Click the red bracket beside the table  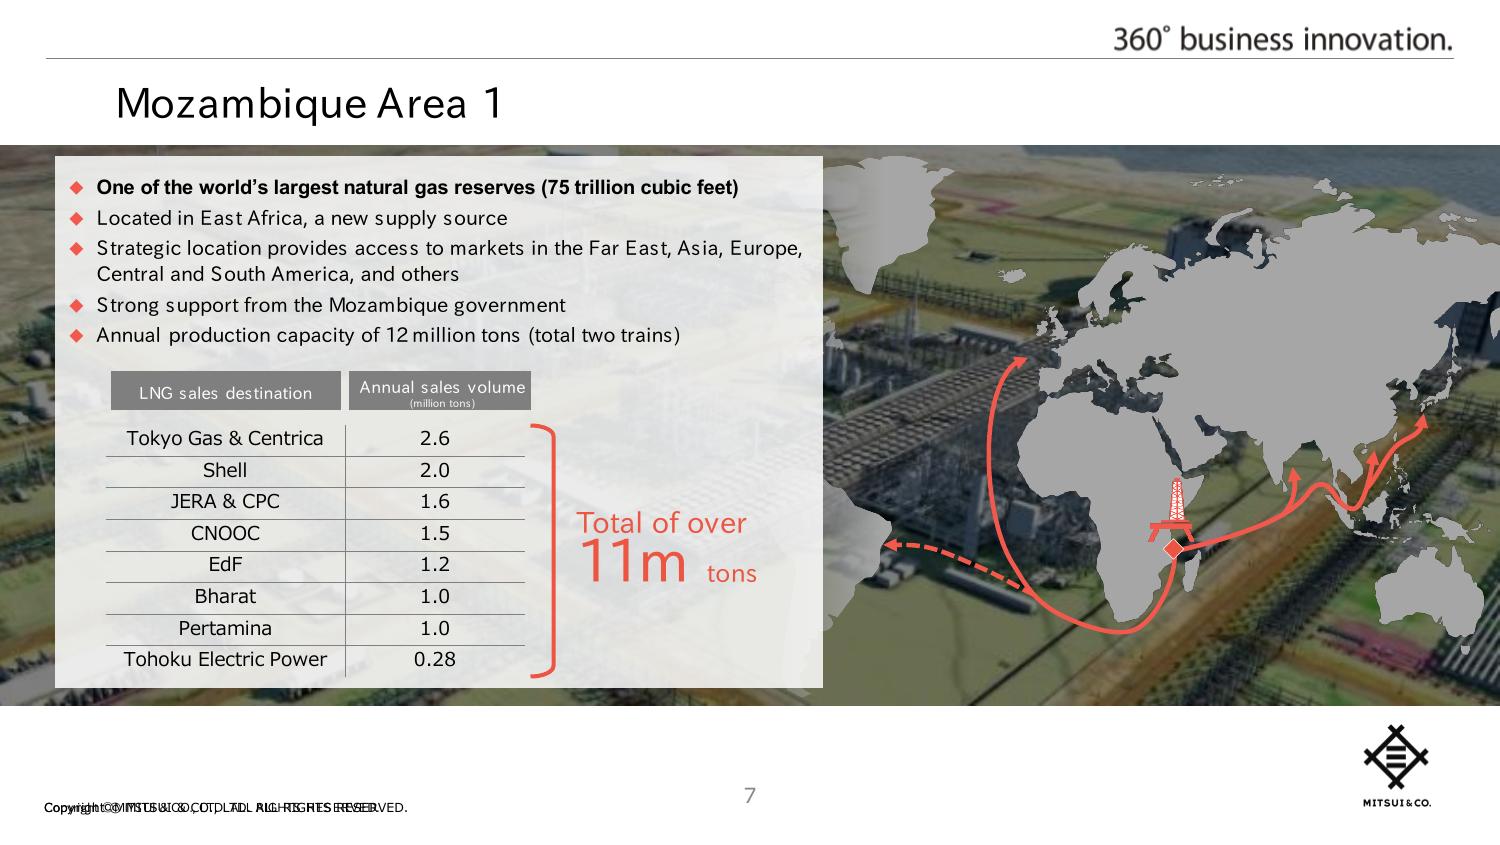pyautogui.click(x=543, y=551)
